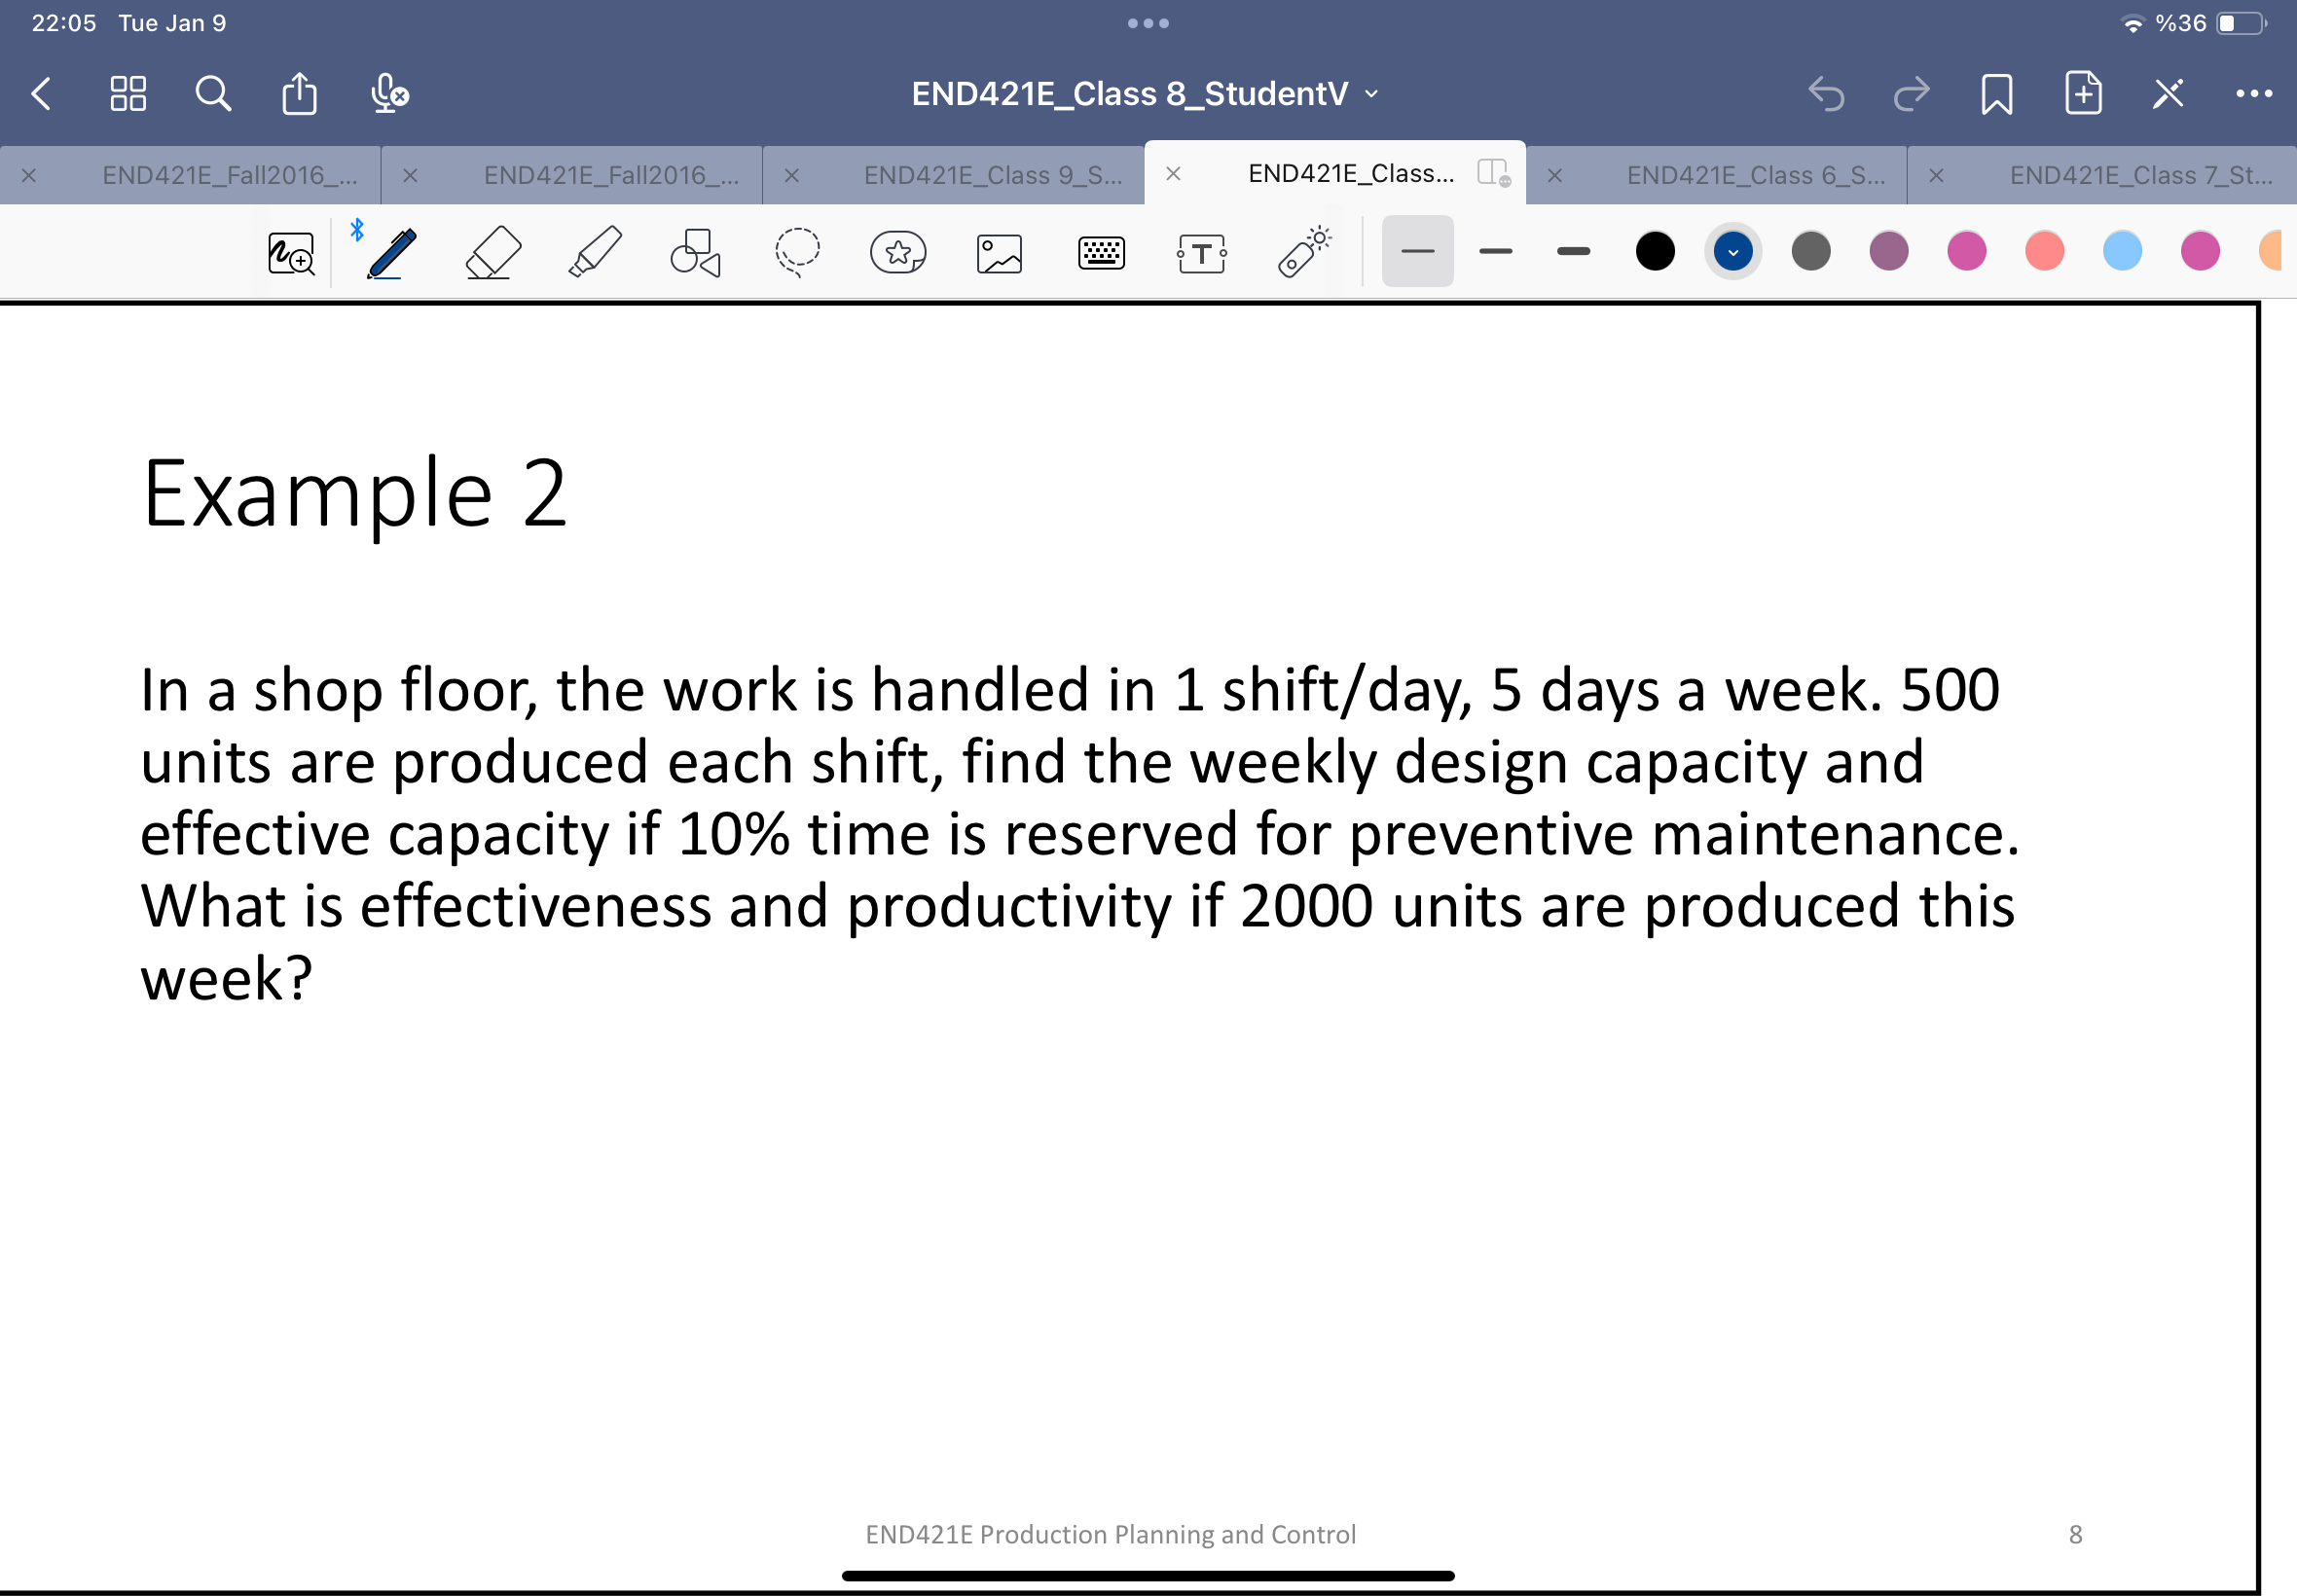
Task: Open the Highlighter tool
Action: (x=592, y=252)
